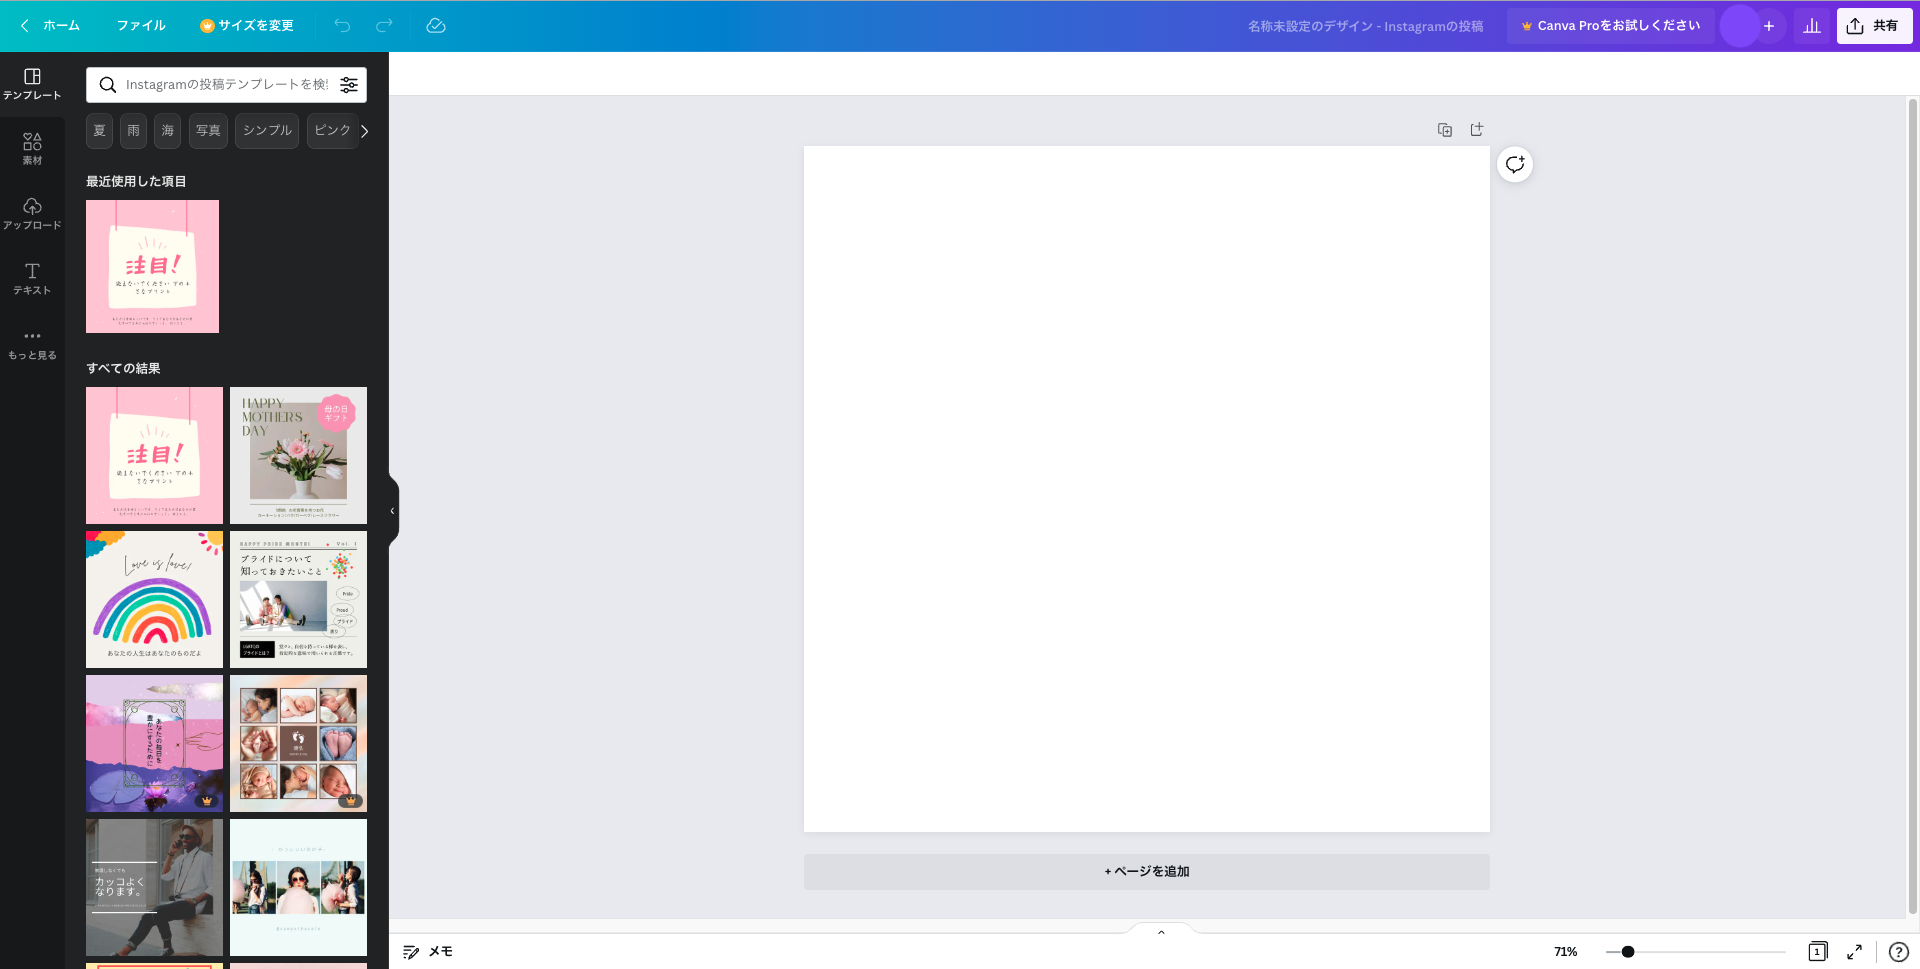Screen dimensions: 1920x969
Task: Open the 素材 (Elements) panel
Action: click(x=33, y=146)
